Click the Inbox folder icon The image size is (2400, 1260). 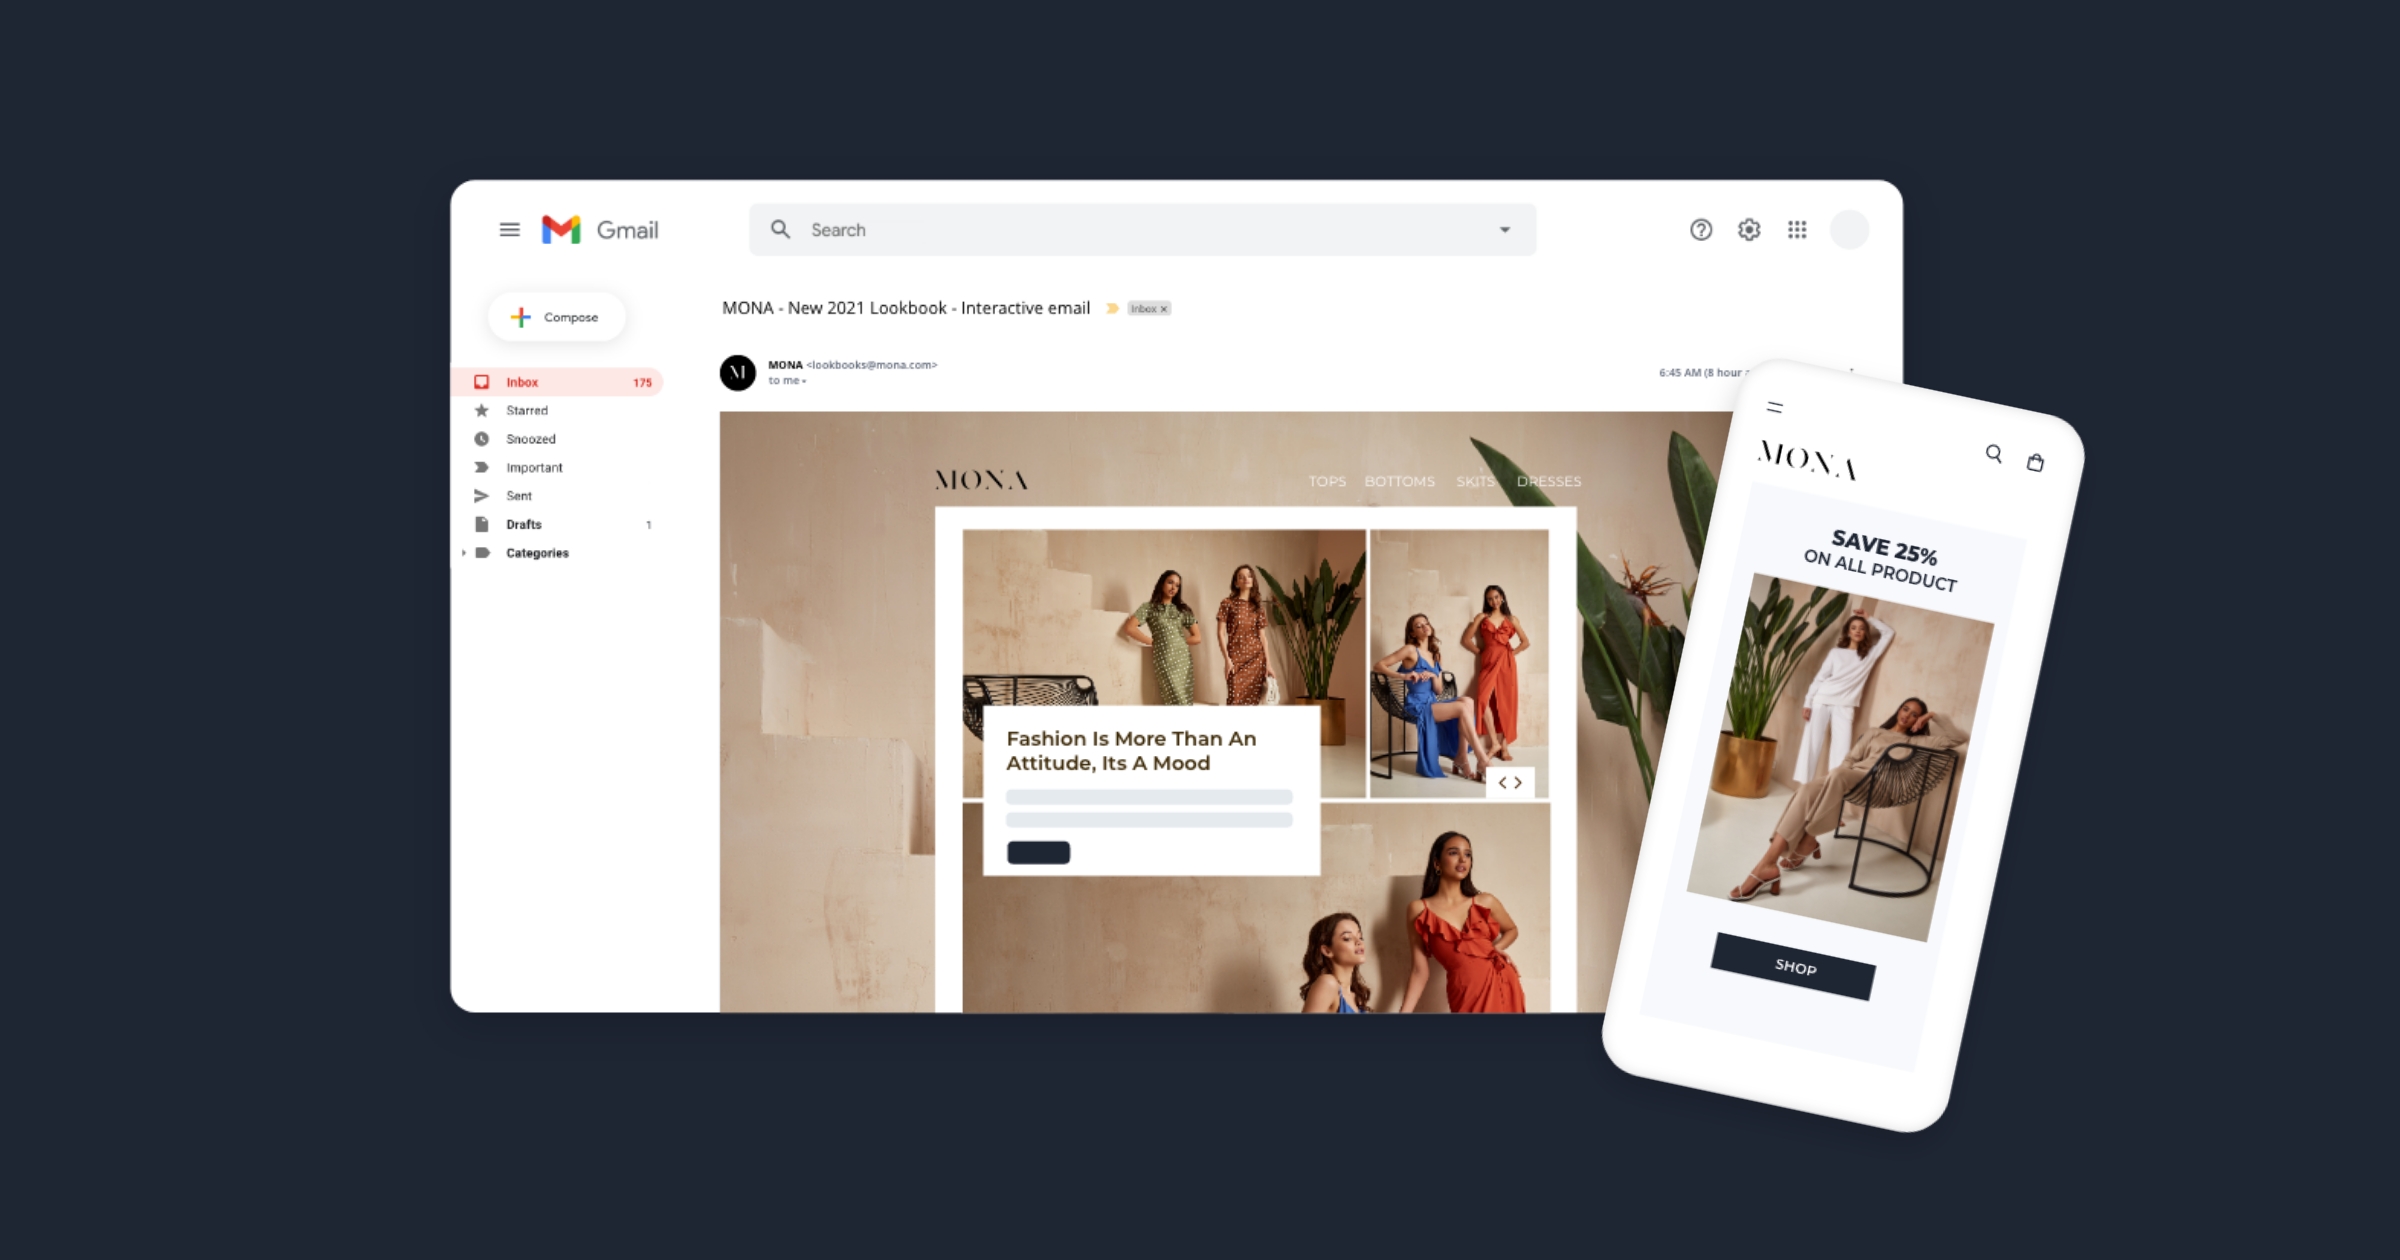click(481, 382)
